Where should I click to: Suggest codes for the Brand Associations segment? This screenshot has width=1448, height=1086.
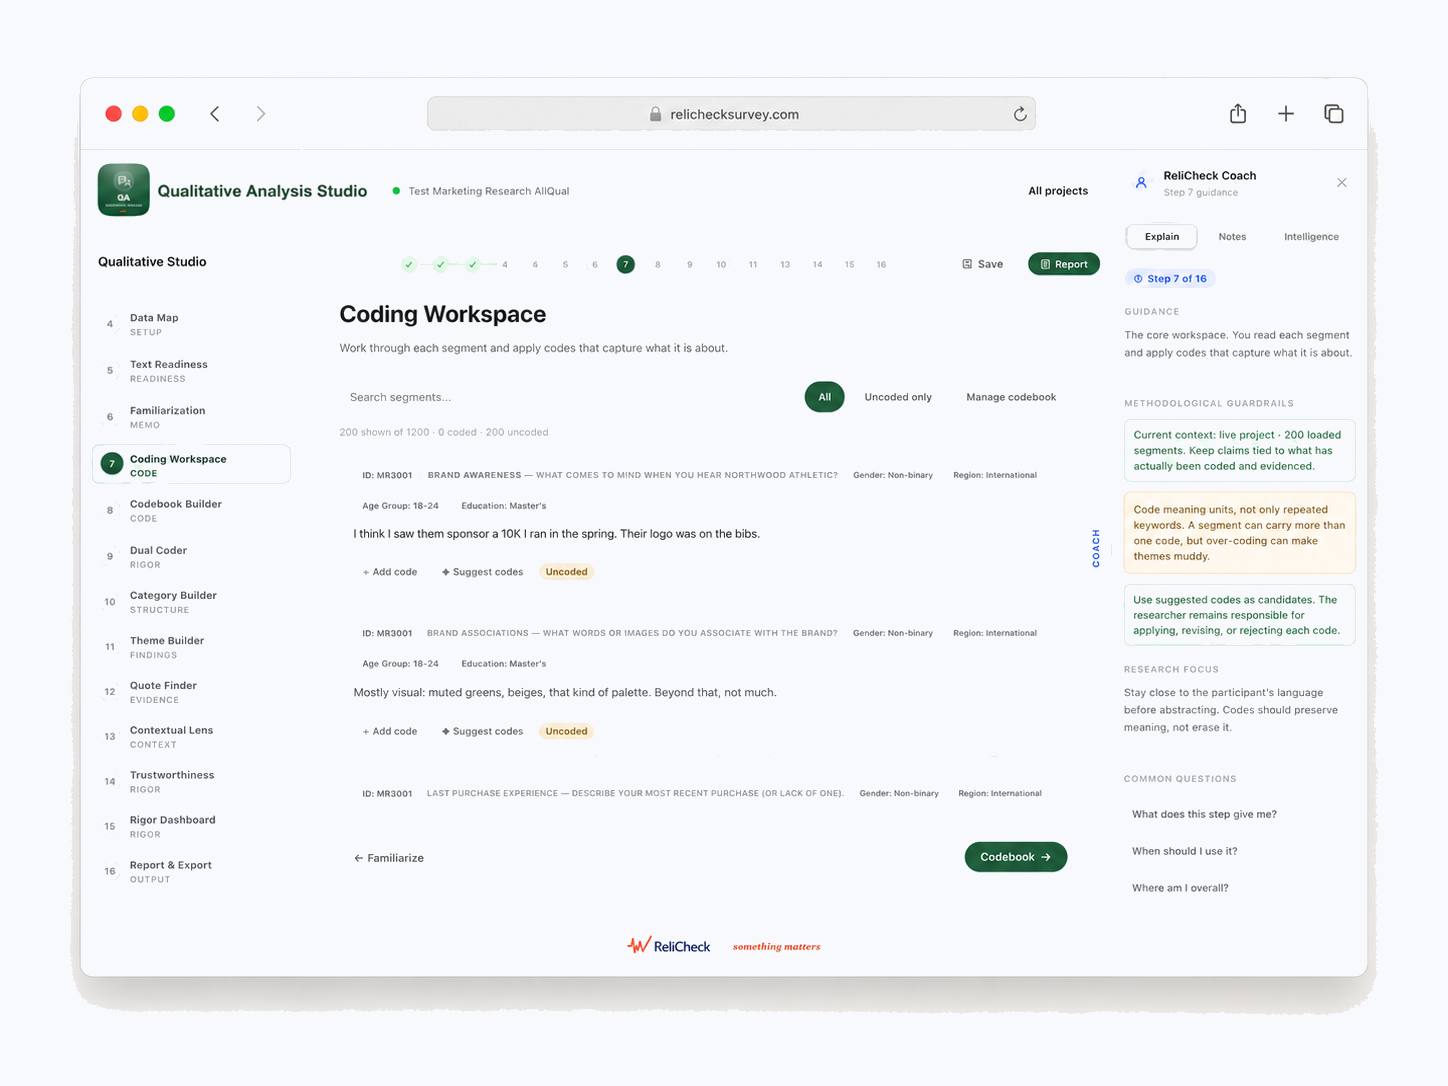(482, 731)
